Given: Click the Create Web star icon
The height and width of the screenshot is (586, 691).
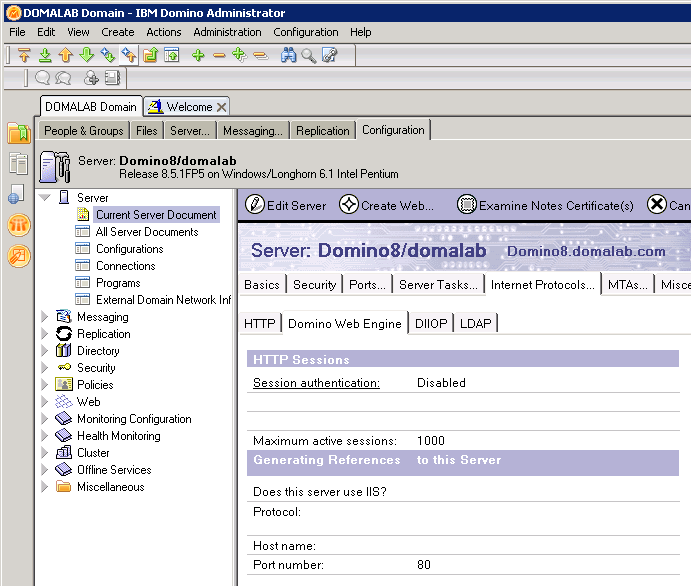Looking at the screenshot, I should click(349, 205).
